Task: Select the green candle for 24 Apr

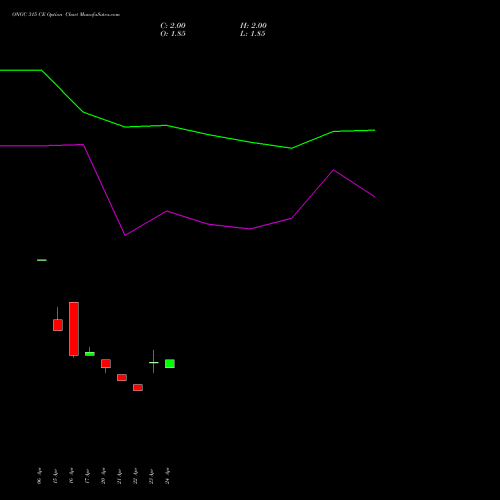Action: [170, 364]
